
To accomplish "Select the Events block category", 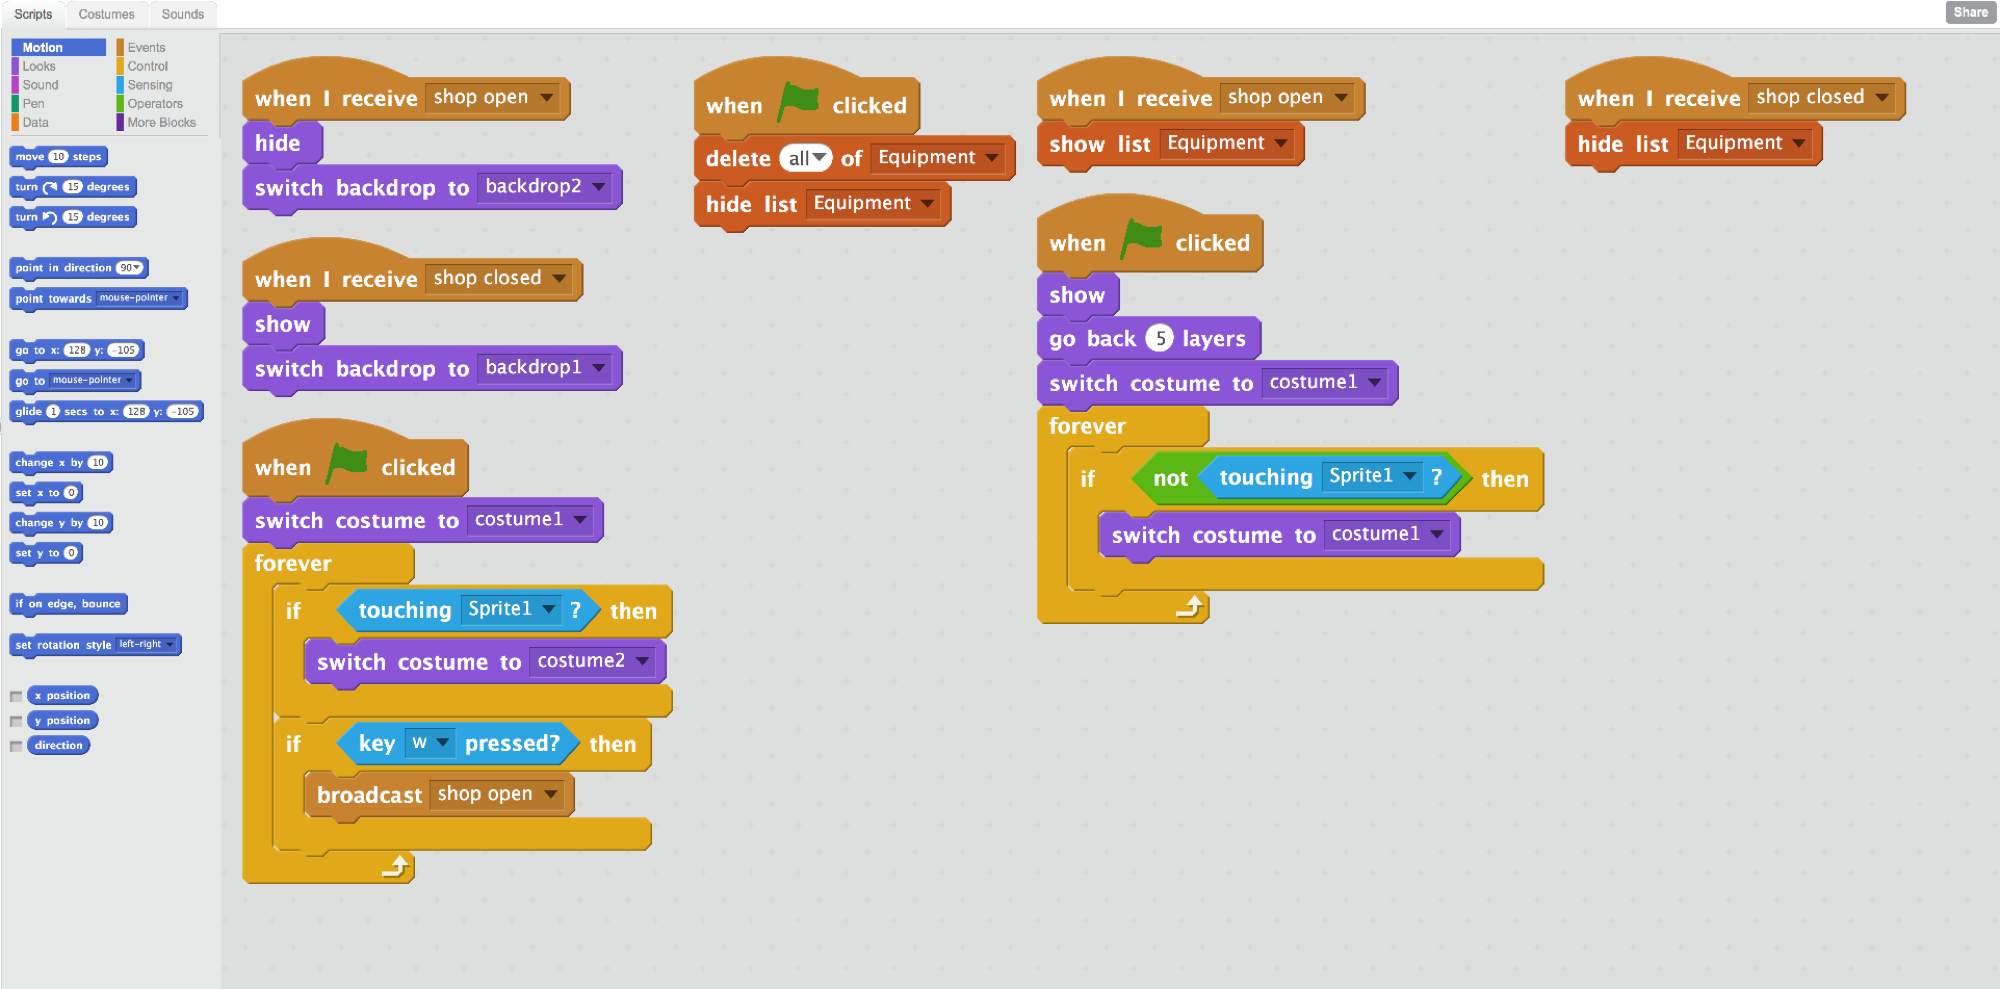I will click(148, 46).
